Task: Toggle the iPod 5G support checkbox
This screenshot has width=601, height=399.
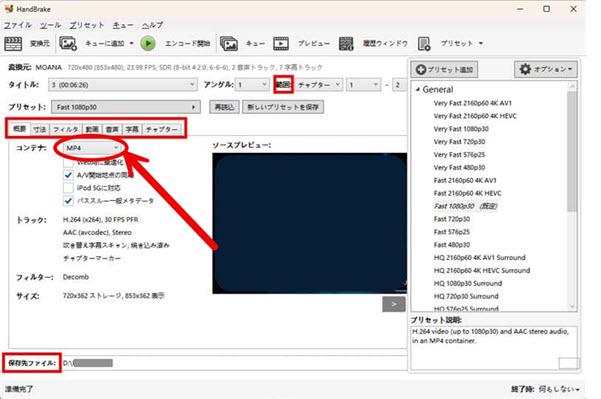Action: point(68,188)
